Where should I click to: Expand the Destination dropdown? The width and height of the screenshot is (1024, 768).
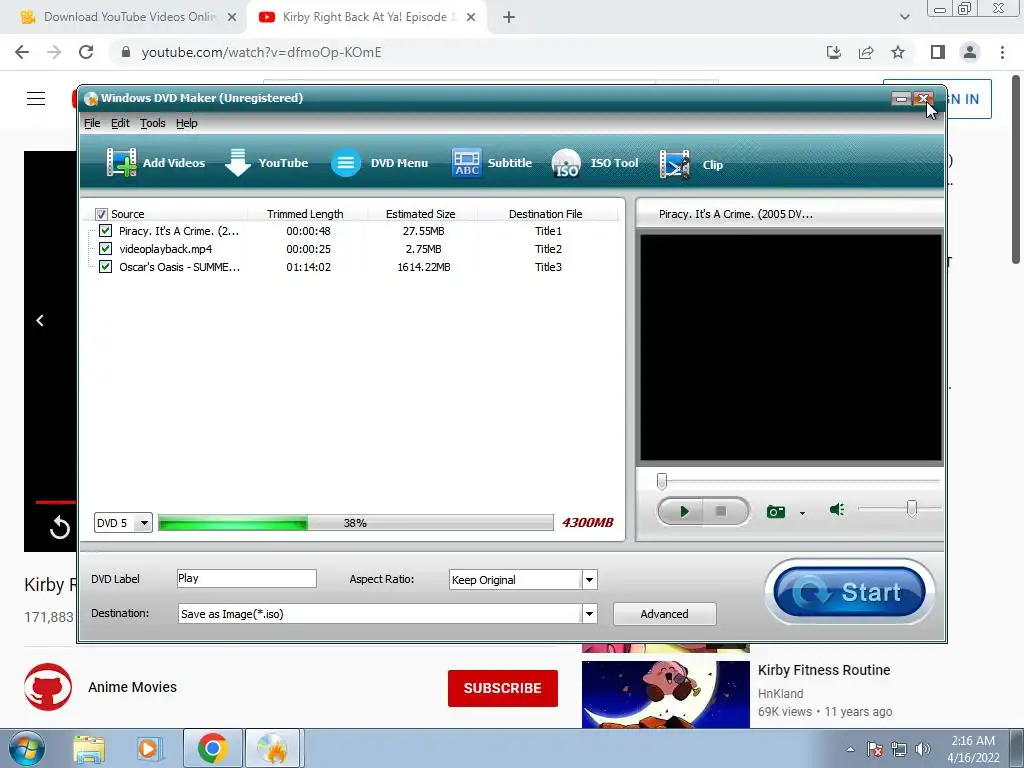pyautogui.click(x=589, y=613)
